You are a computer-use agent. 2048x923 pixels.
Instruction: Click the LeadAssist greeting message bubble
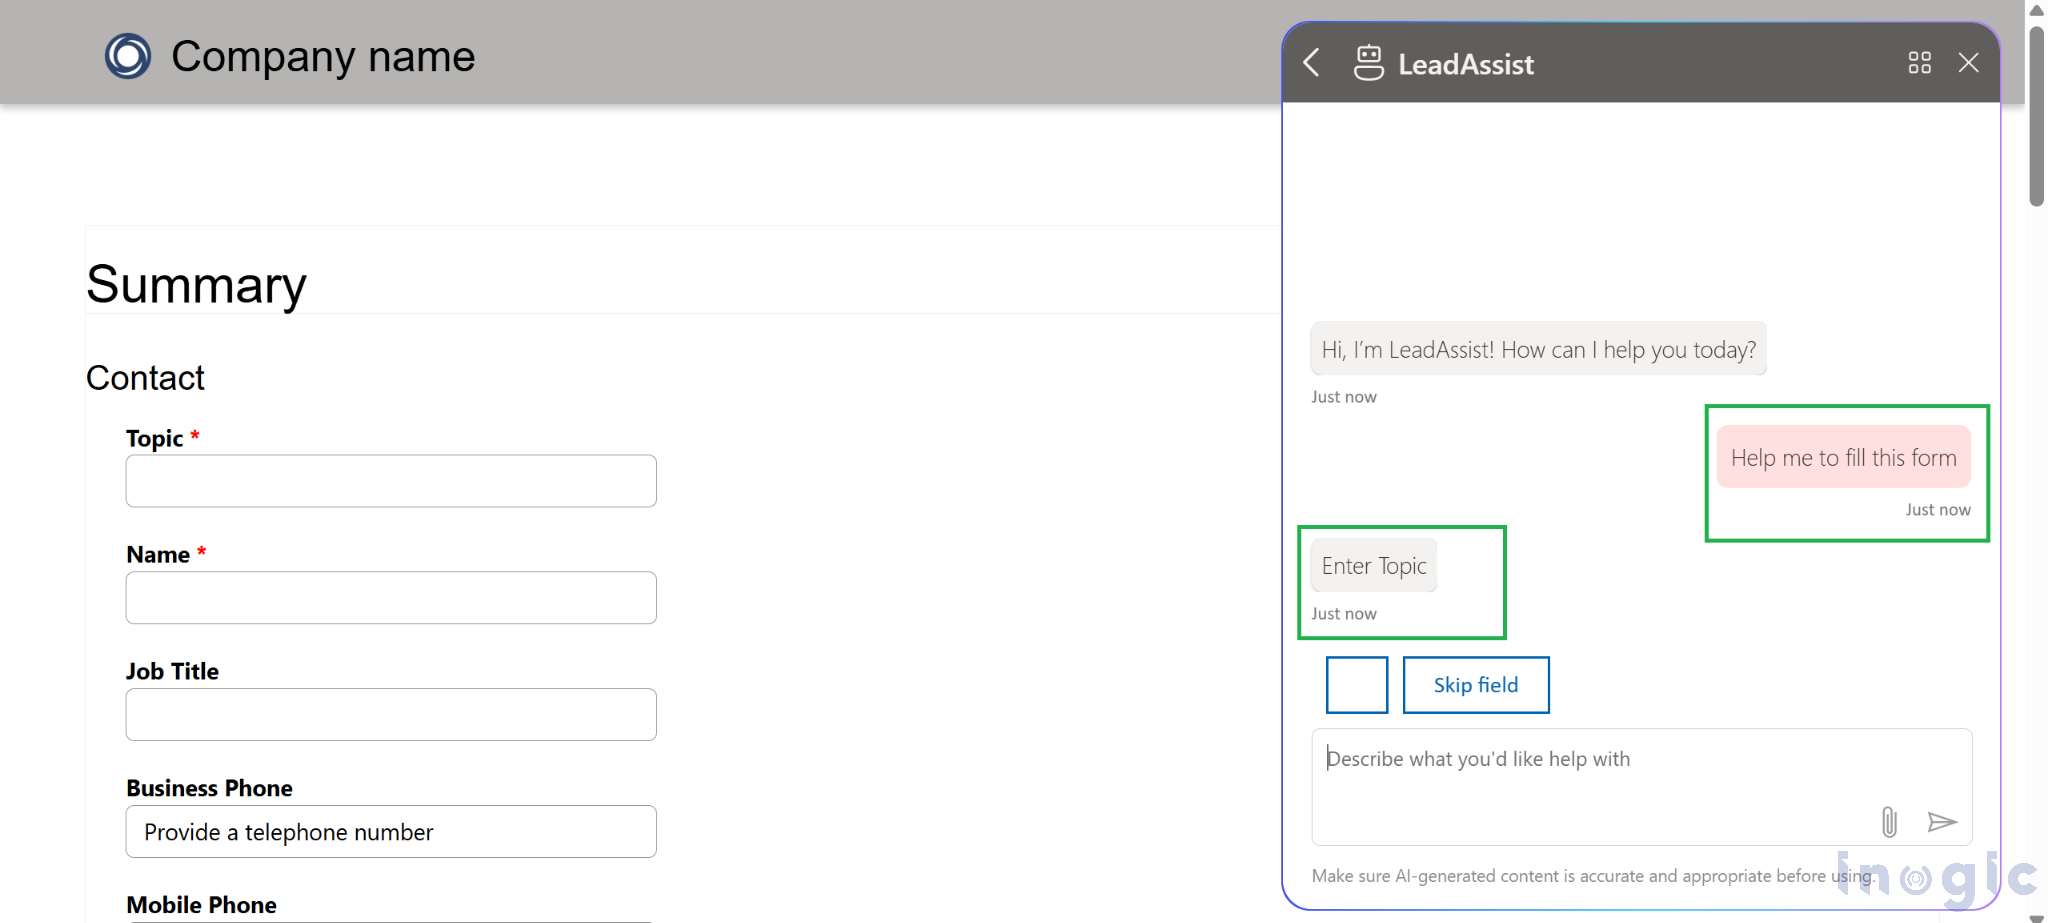point(1538,350)
